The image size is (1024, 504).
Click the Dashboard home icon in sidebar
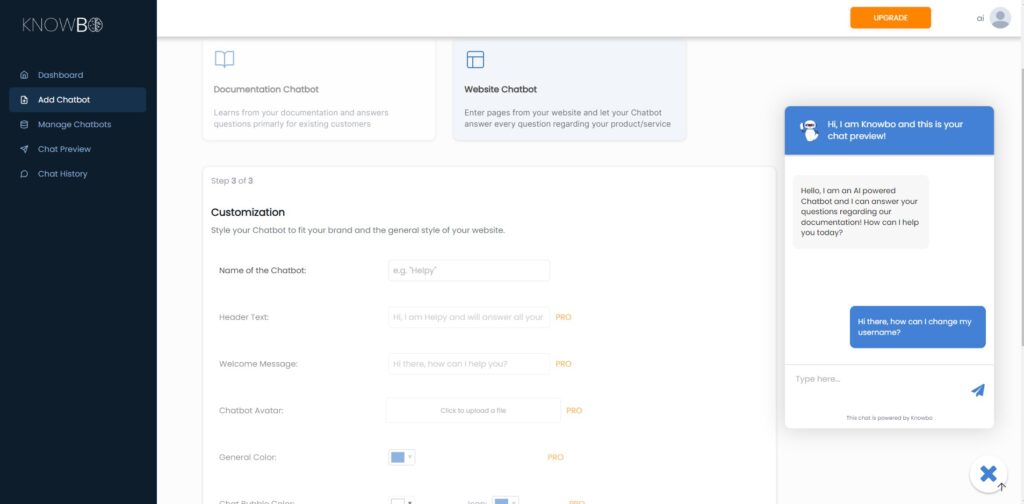tap(24, 75)
